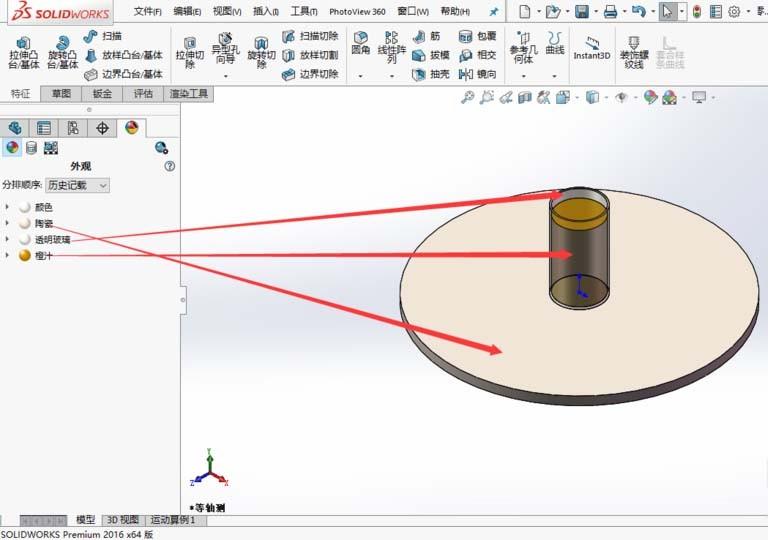
Task: Open the Hole Wizard (异型孔向导) tool
Action: [x=225, y=49]
